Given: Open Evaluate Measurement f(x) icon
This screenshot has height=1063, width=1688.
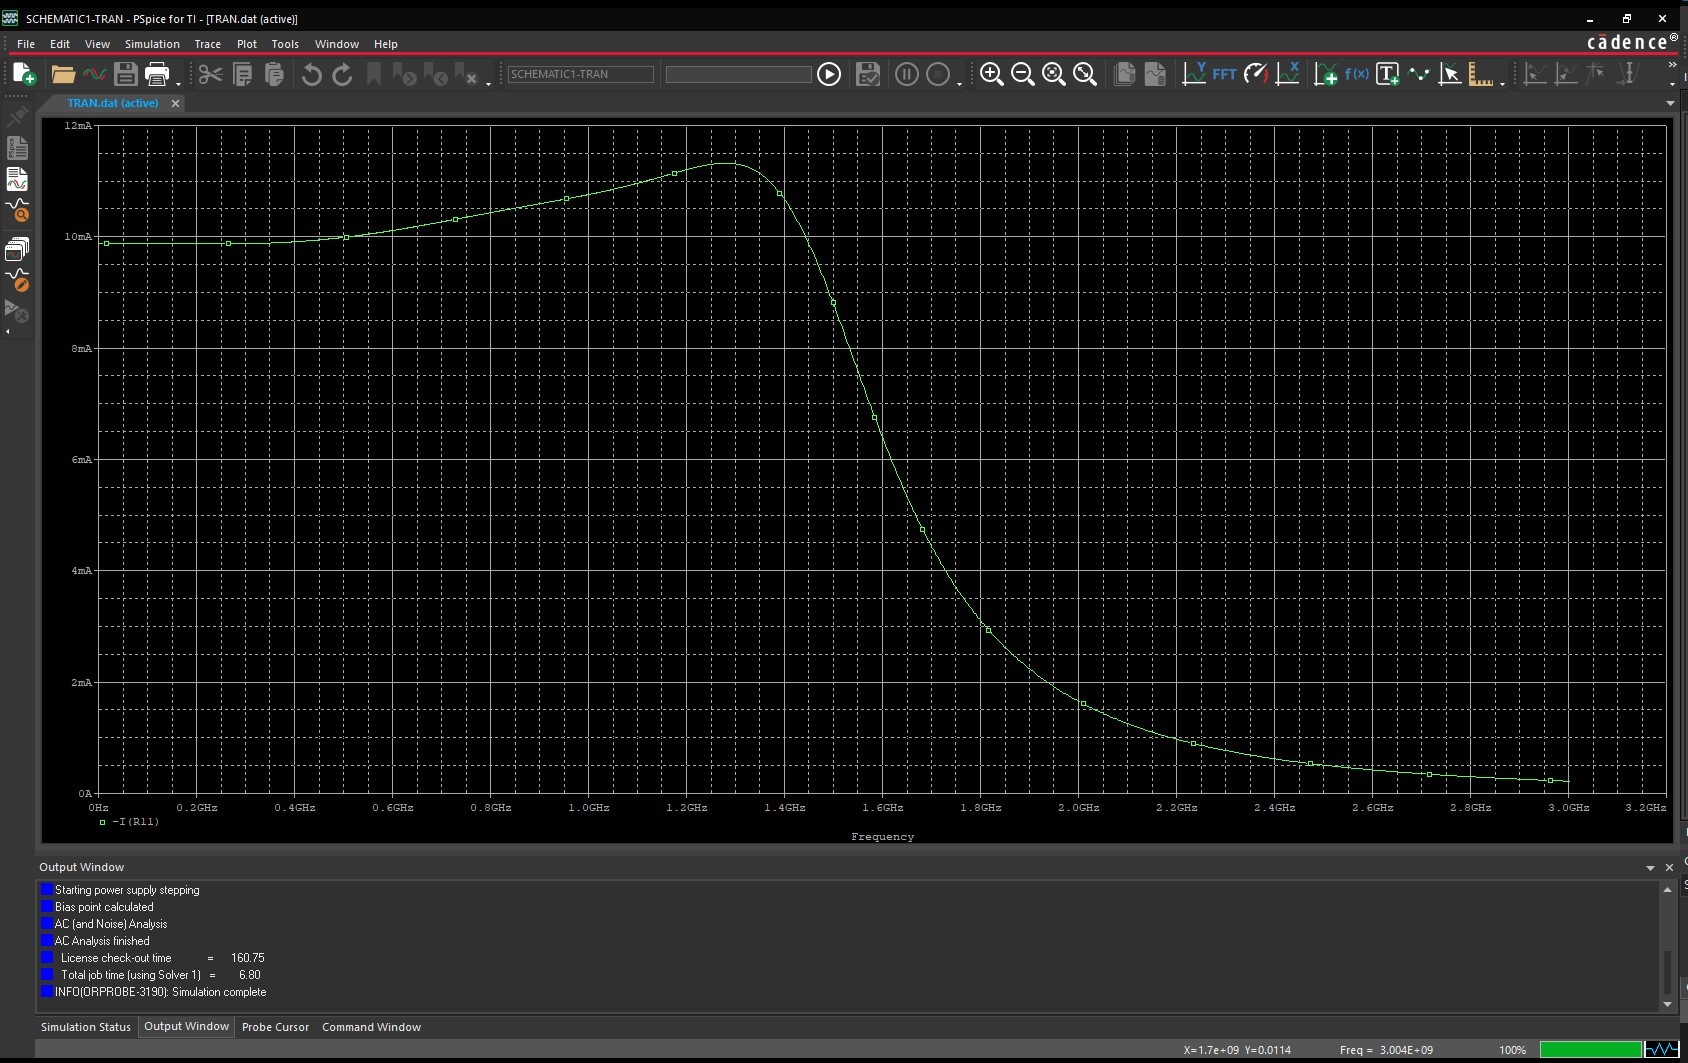Looking at the screenshot, I should [1357, 74].
